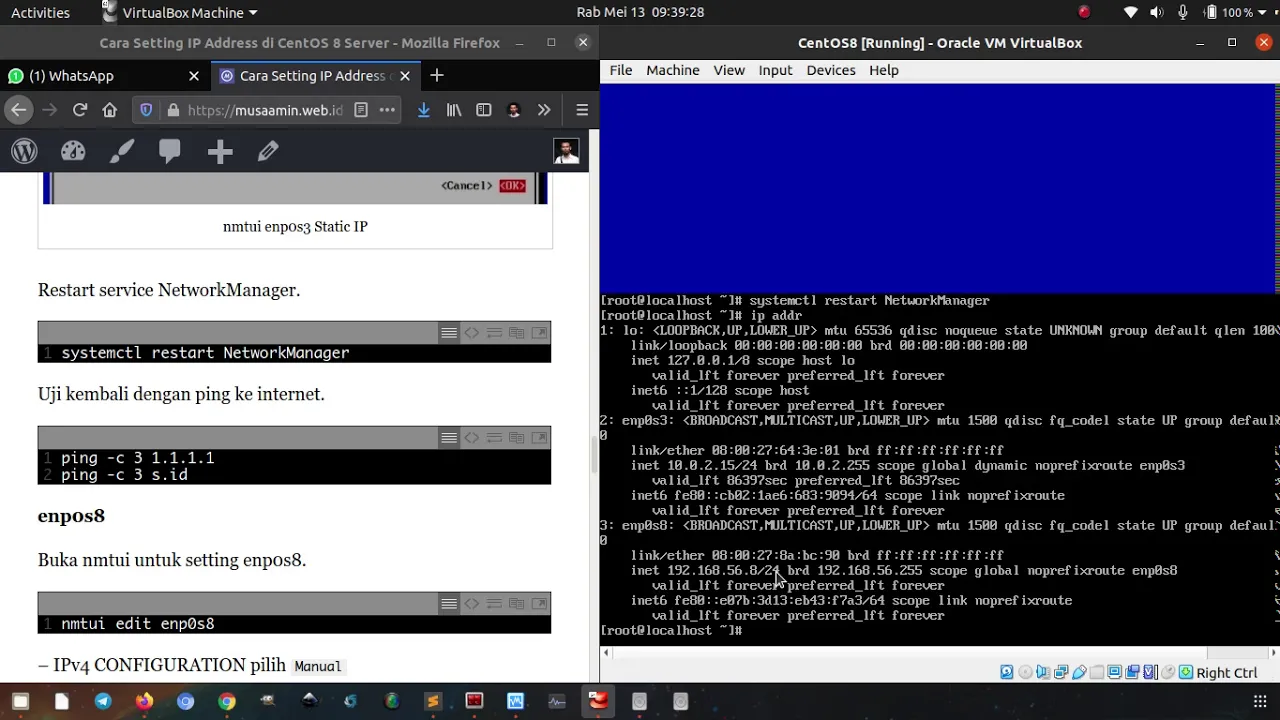Image resolution: width=1280 pixels, height=720 pixels.
Task: Open Firefox library icon
Action: click(454, 110)
